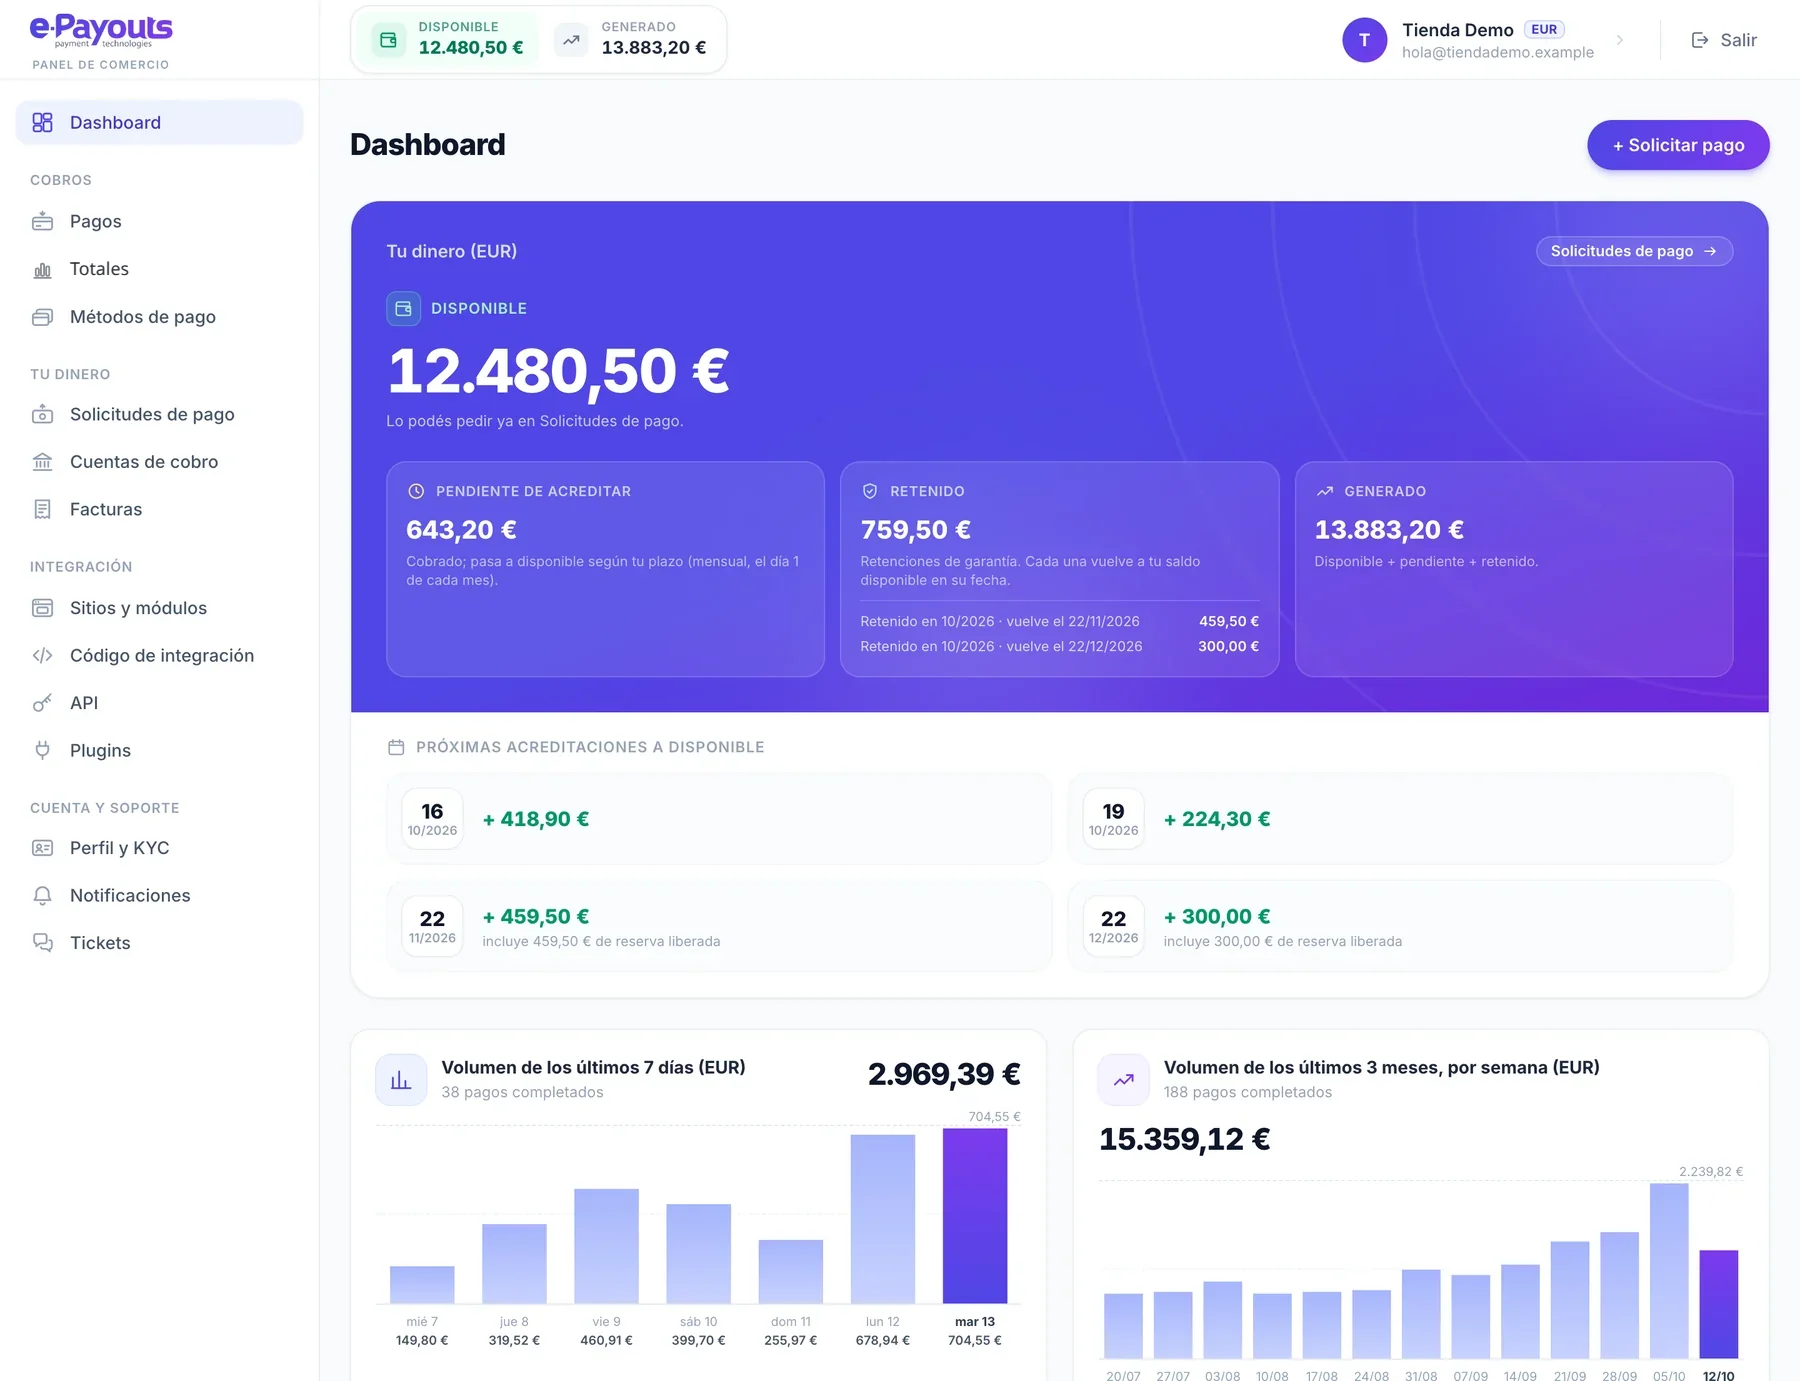Screen dimensions: 1800x1381
Task: Open the Solicitudes de pago pill link
Action: point(1634,251)
